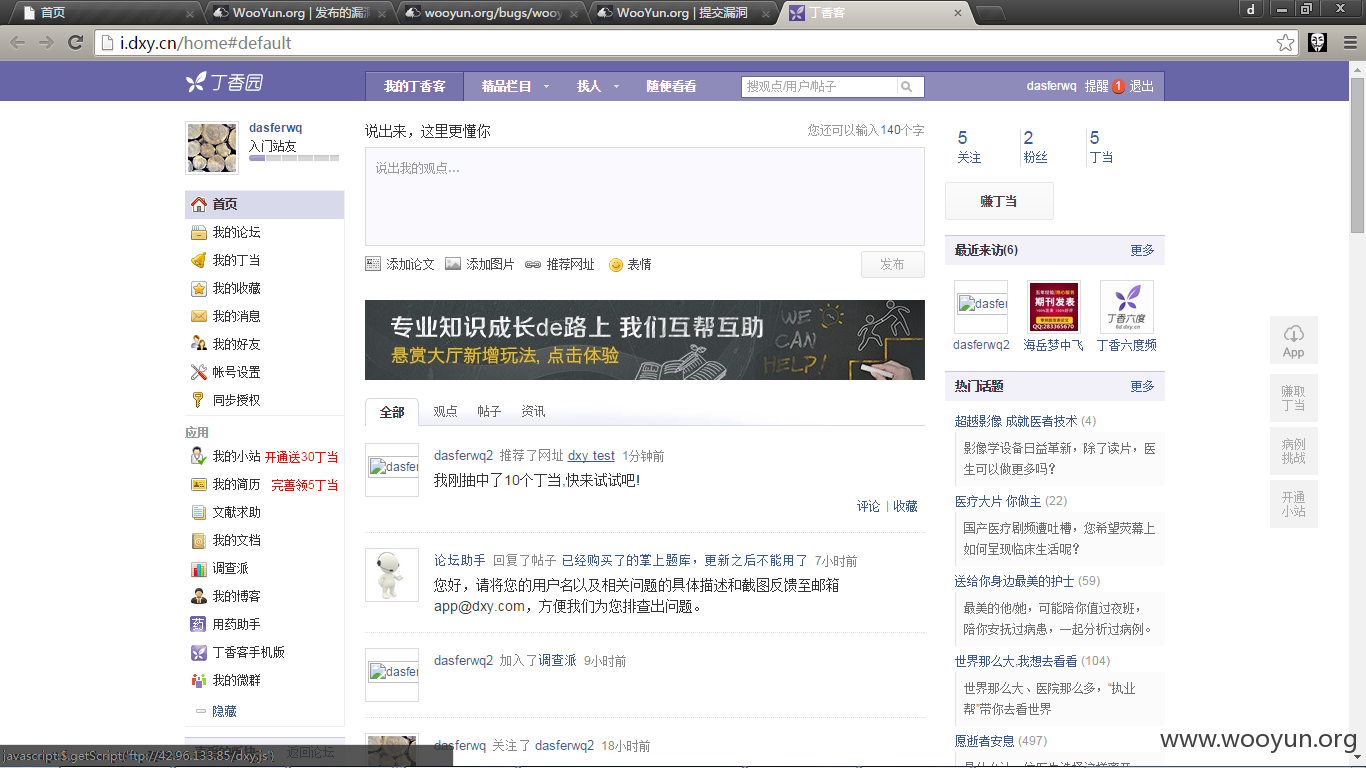Viewport: 1366px width, 768px height.
Task: Click the browser forward arrow
Action: pyautogui.click(x=47, y=42)
